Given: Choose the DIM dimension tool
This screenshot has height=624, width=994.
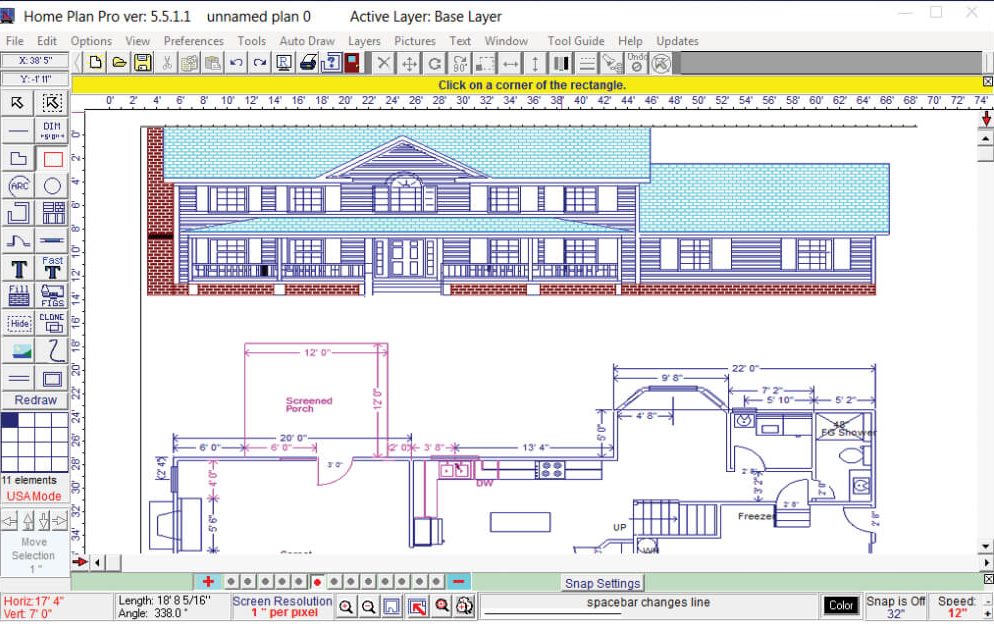Looking at the screenshot, I should [x=52, y=131].
